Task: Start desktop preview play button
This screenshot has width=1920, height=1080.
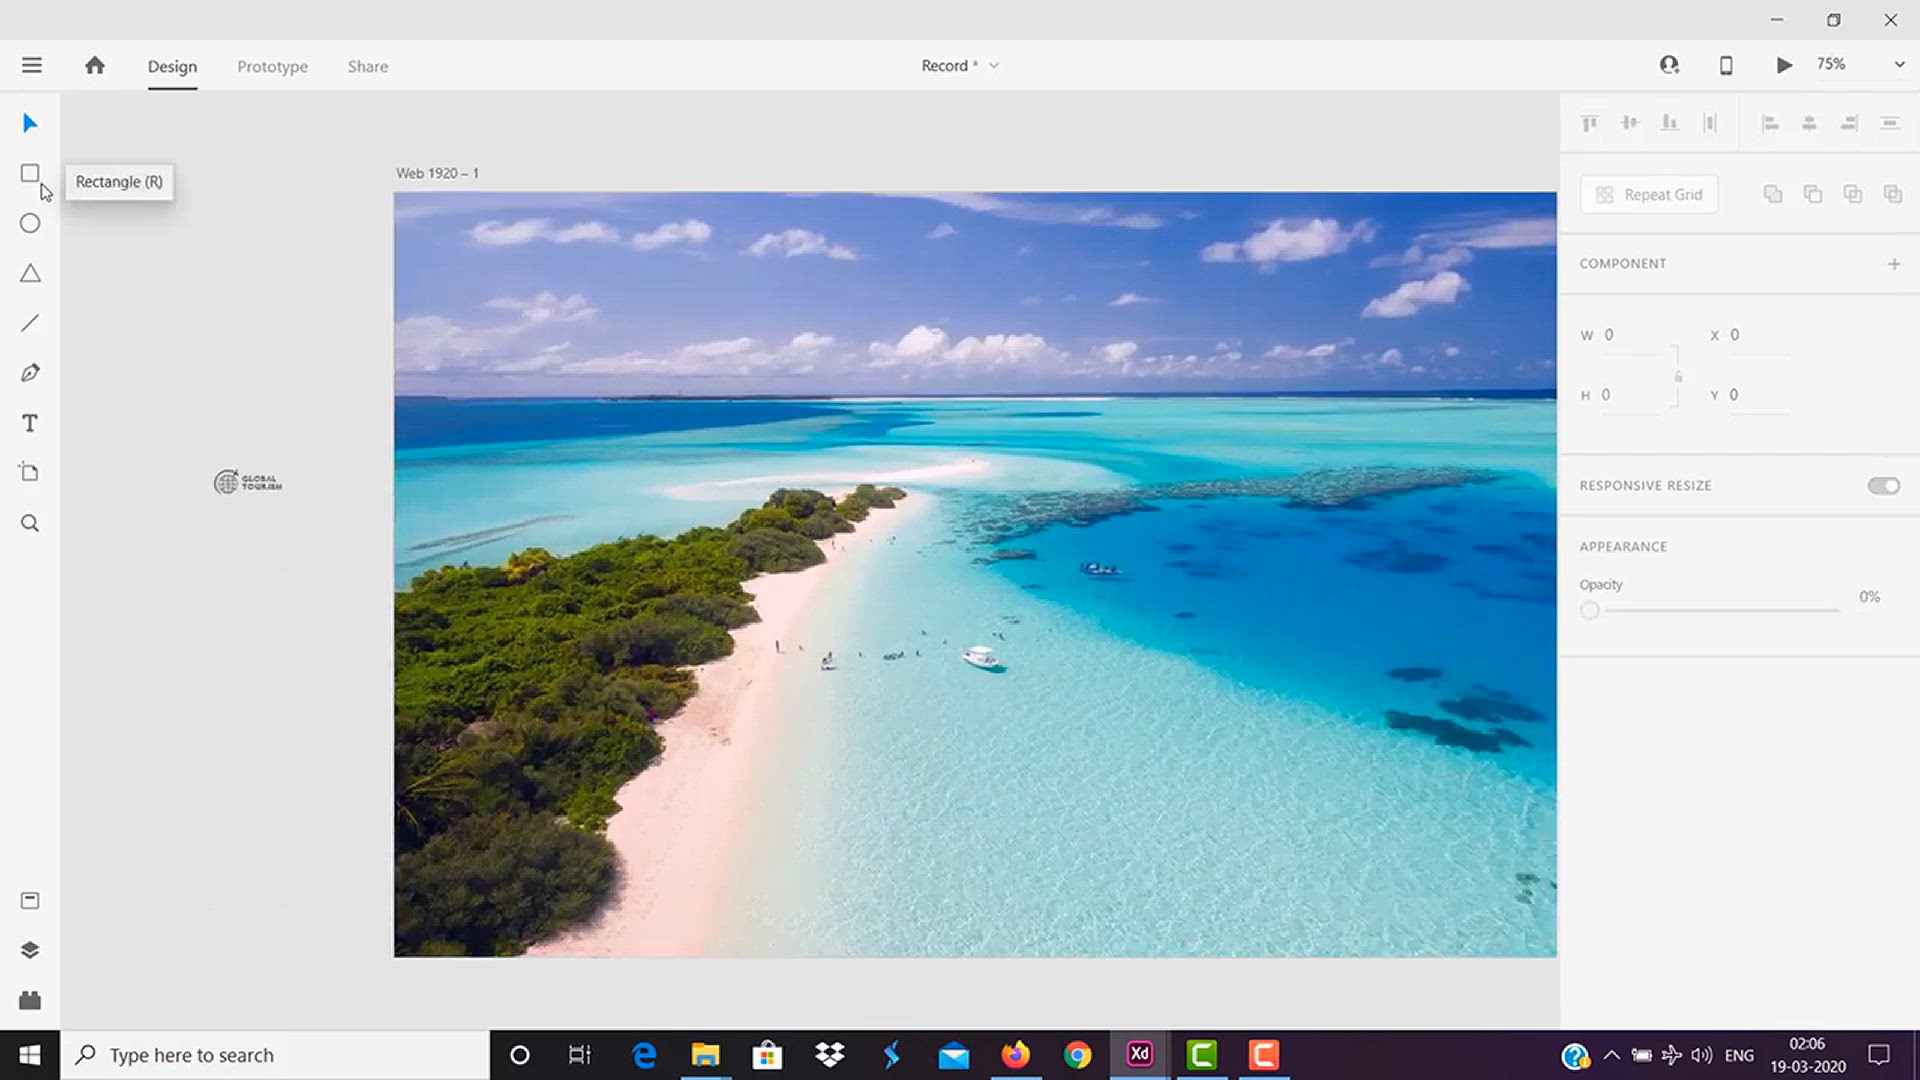Action: point(1784,65)
